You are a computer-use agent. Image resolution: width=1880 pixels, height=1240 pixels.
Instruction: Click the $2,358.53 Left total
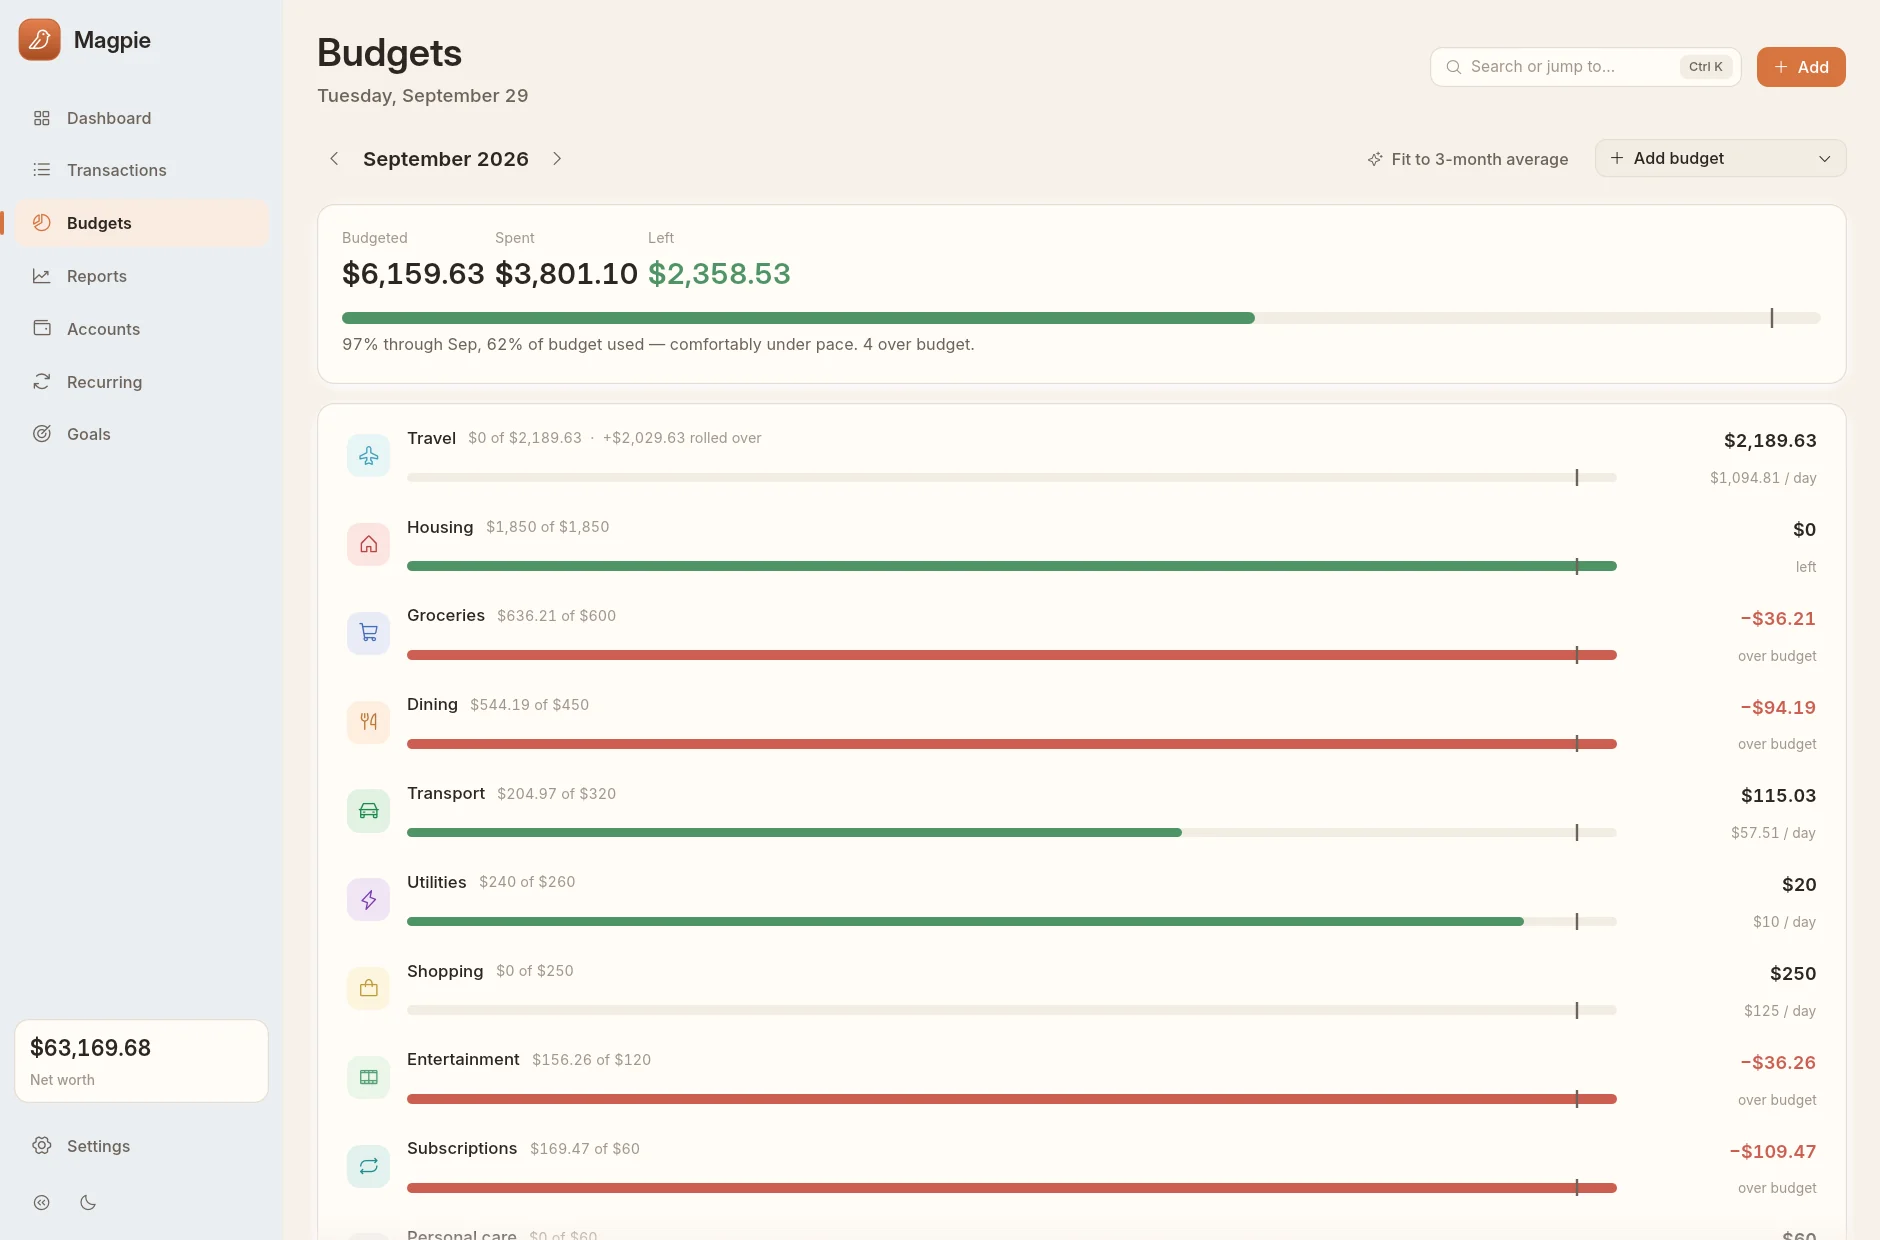click(719, 274)
